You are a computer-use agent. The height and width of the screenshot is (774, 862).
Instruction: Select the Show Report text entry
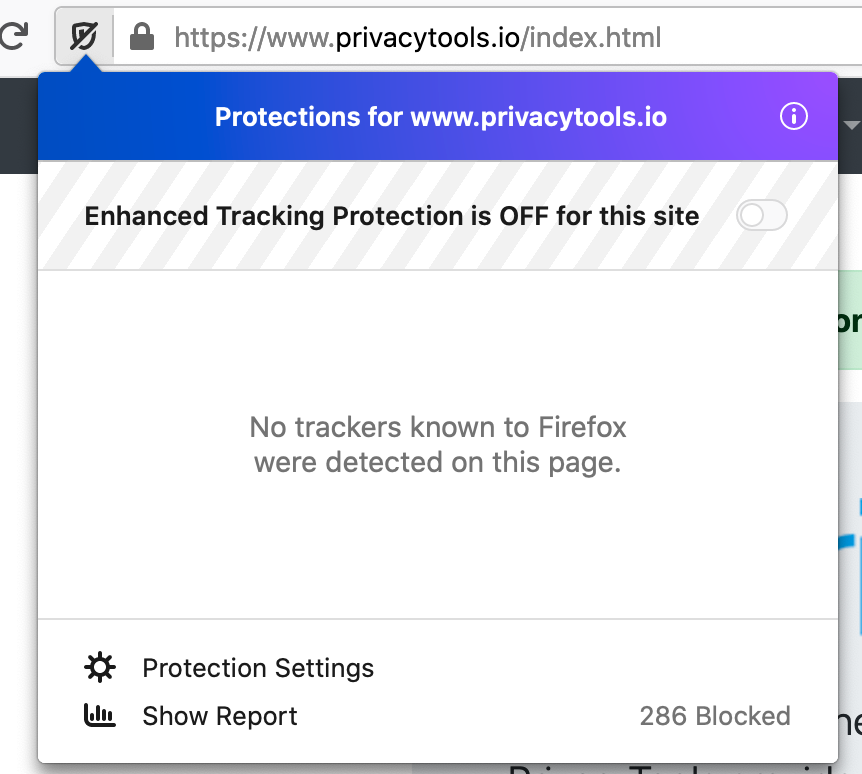(220, 716)
